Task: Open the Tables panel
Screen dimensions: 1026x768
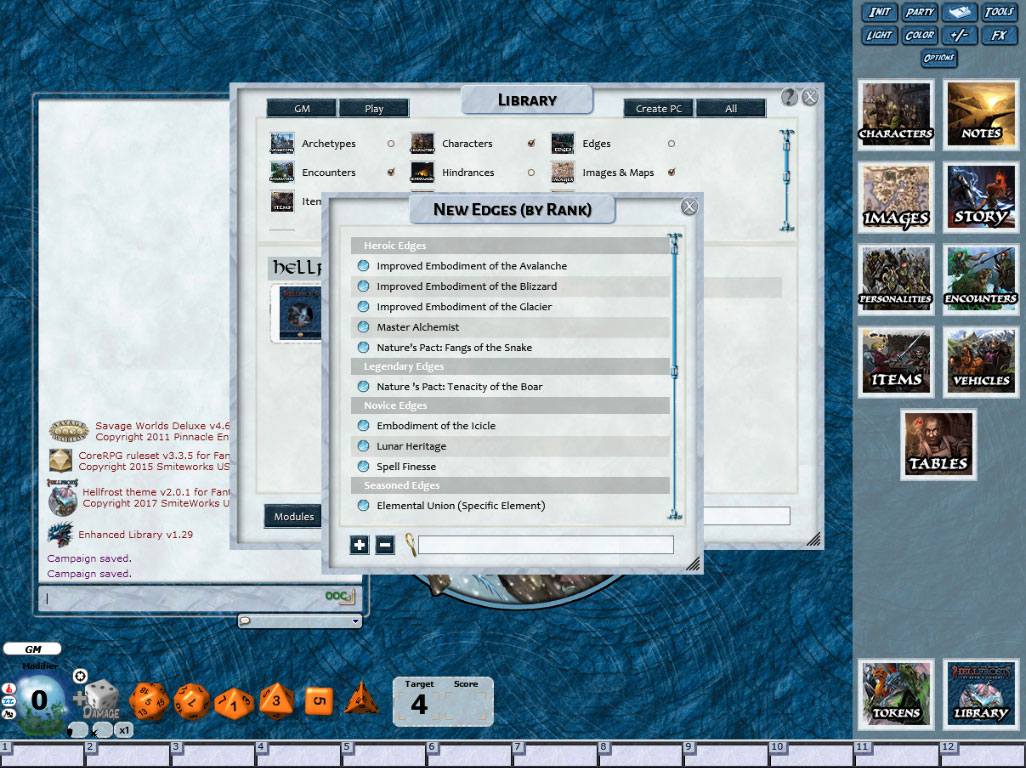Action: click(x=938, y=444)
